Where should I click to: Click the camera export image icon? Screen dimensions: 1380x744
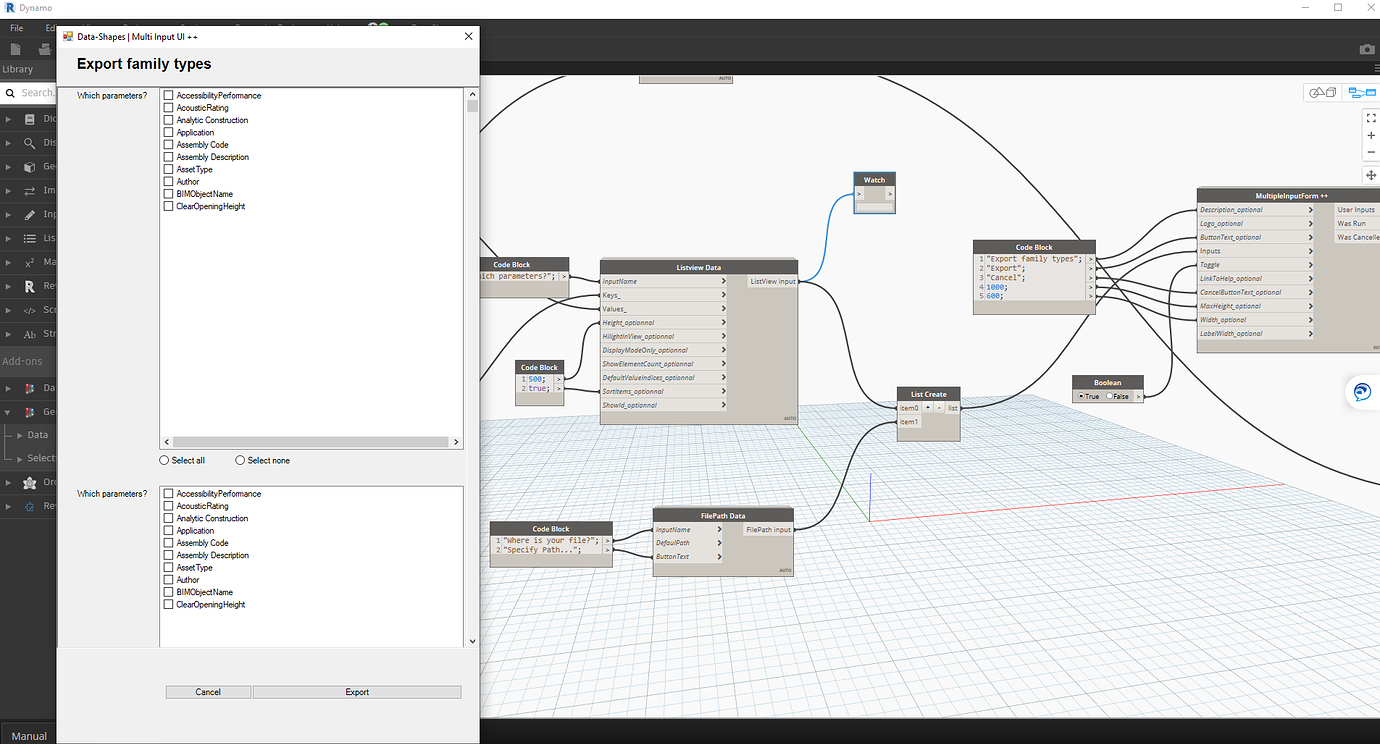tap(1366, 49)
